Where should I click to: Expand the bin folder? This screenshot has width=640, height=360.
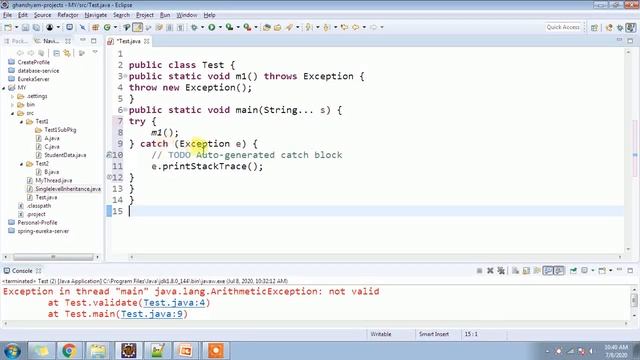point(13,105)
